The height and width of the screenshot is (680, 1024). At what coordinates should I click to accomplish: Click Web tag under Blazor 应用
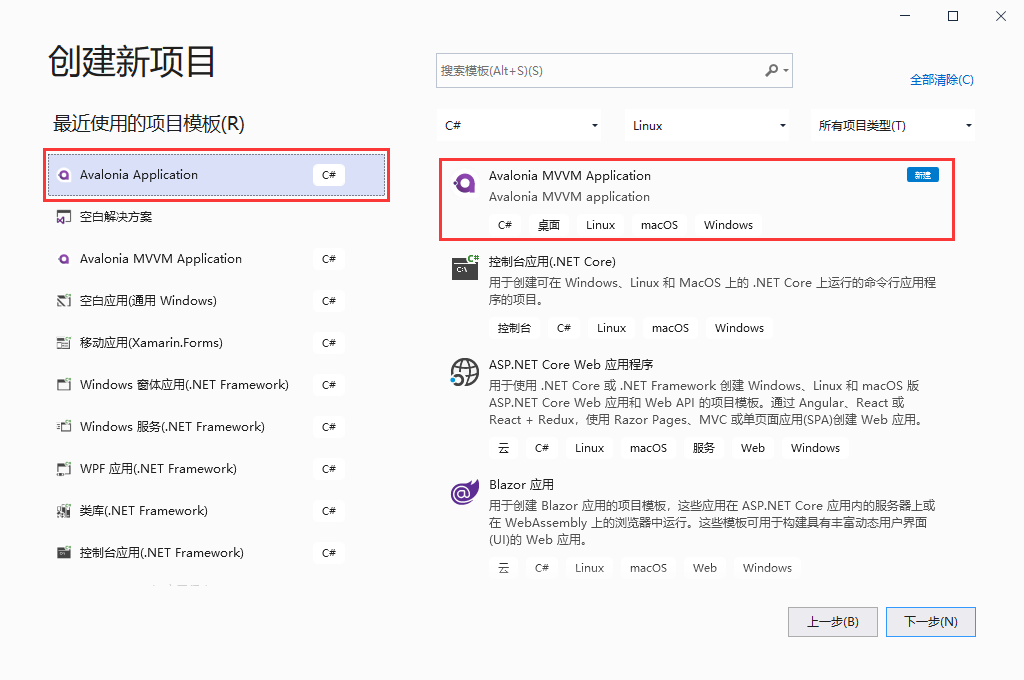tap(705, 568)
